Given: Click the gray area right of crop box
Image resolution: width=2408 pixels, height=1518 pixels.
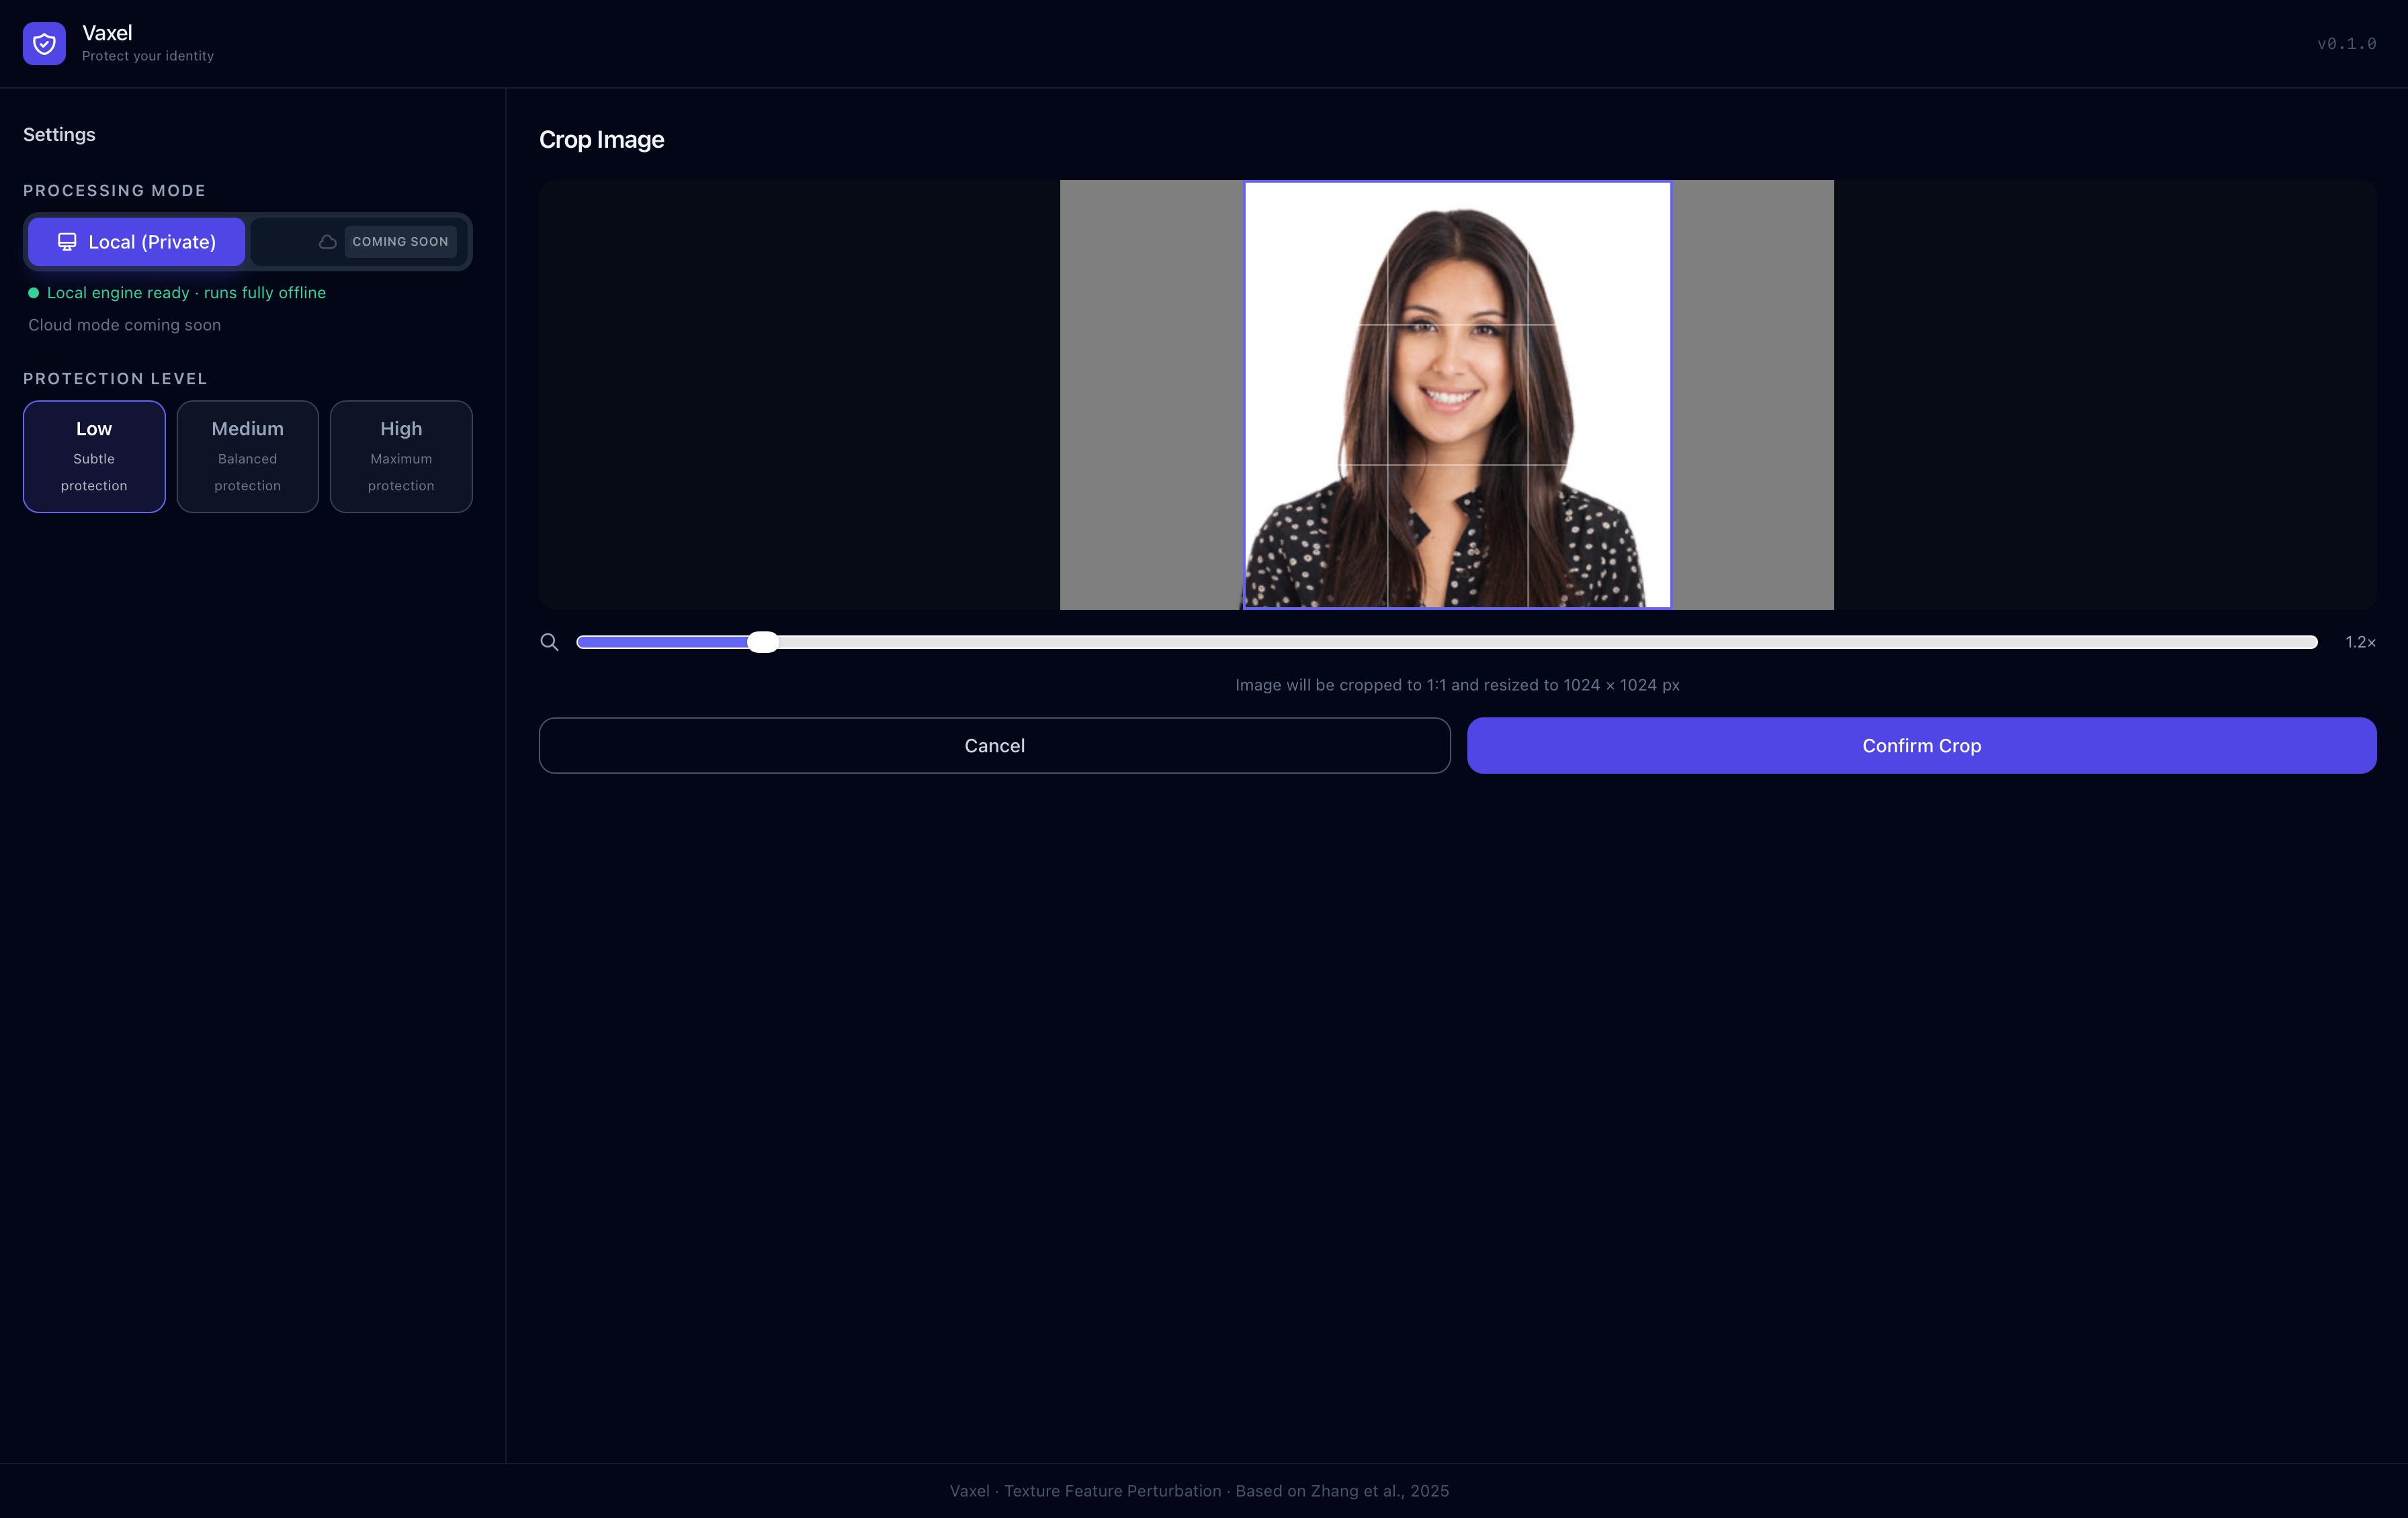Looking at the screenshot, I should [1752, 395].
